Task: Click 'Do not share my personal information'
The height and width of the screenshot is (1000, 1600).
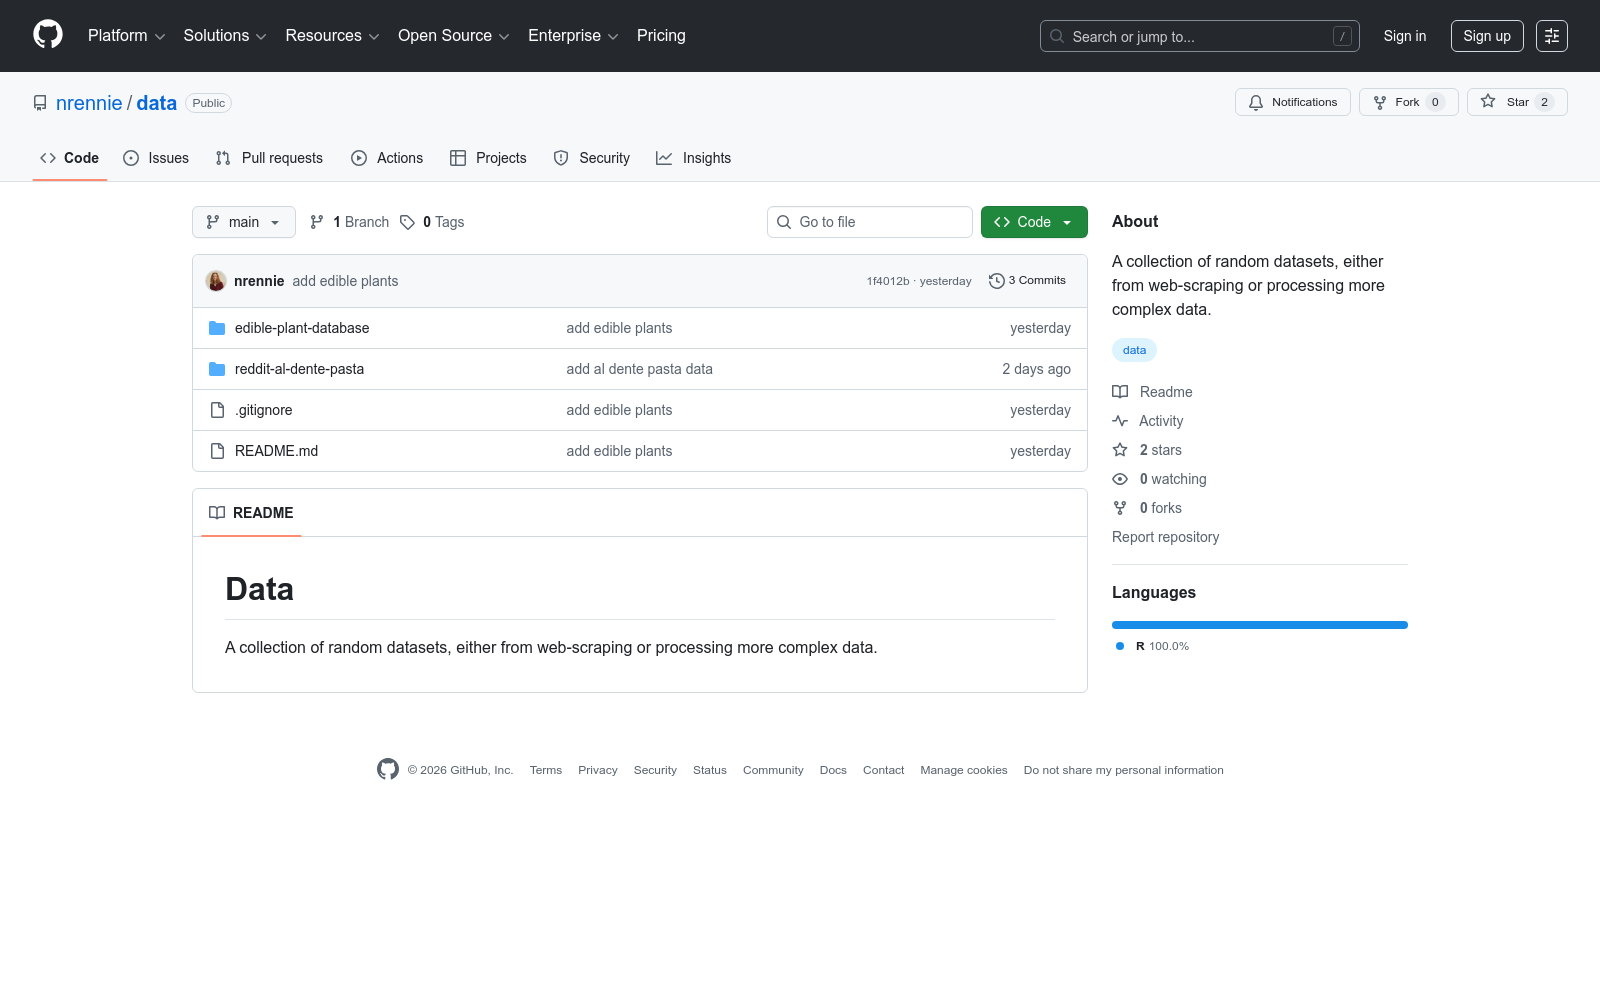Action: click(1124, 770)
